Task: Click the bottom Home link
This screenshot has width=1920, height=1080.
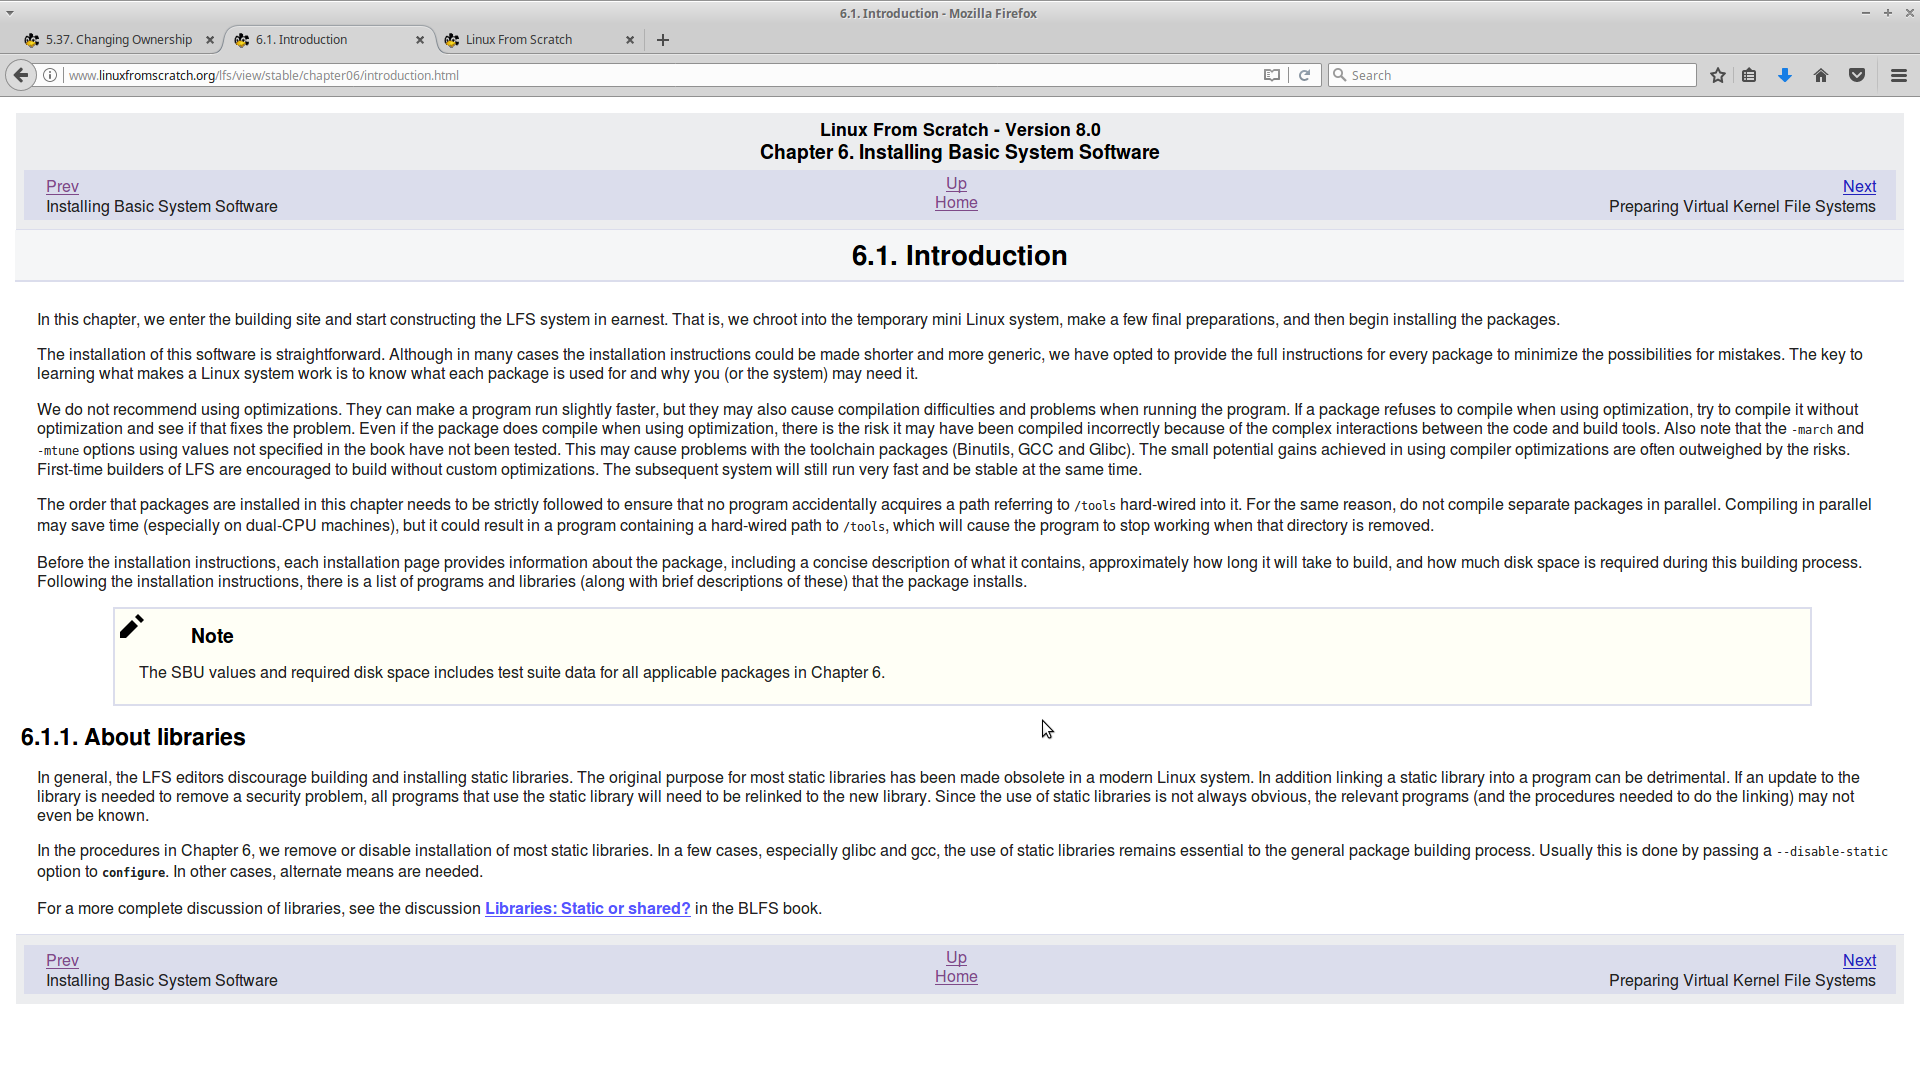Action: pyautogui.click(x=956, y=976)
